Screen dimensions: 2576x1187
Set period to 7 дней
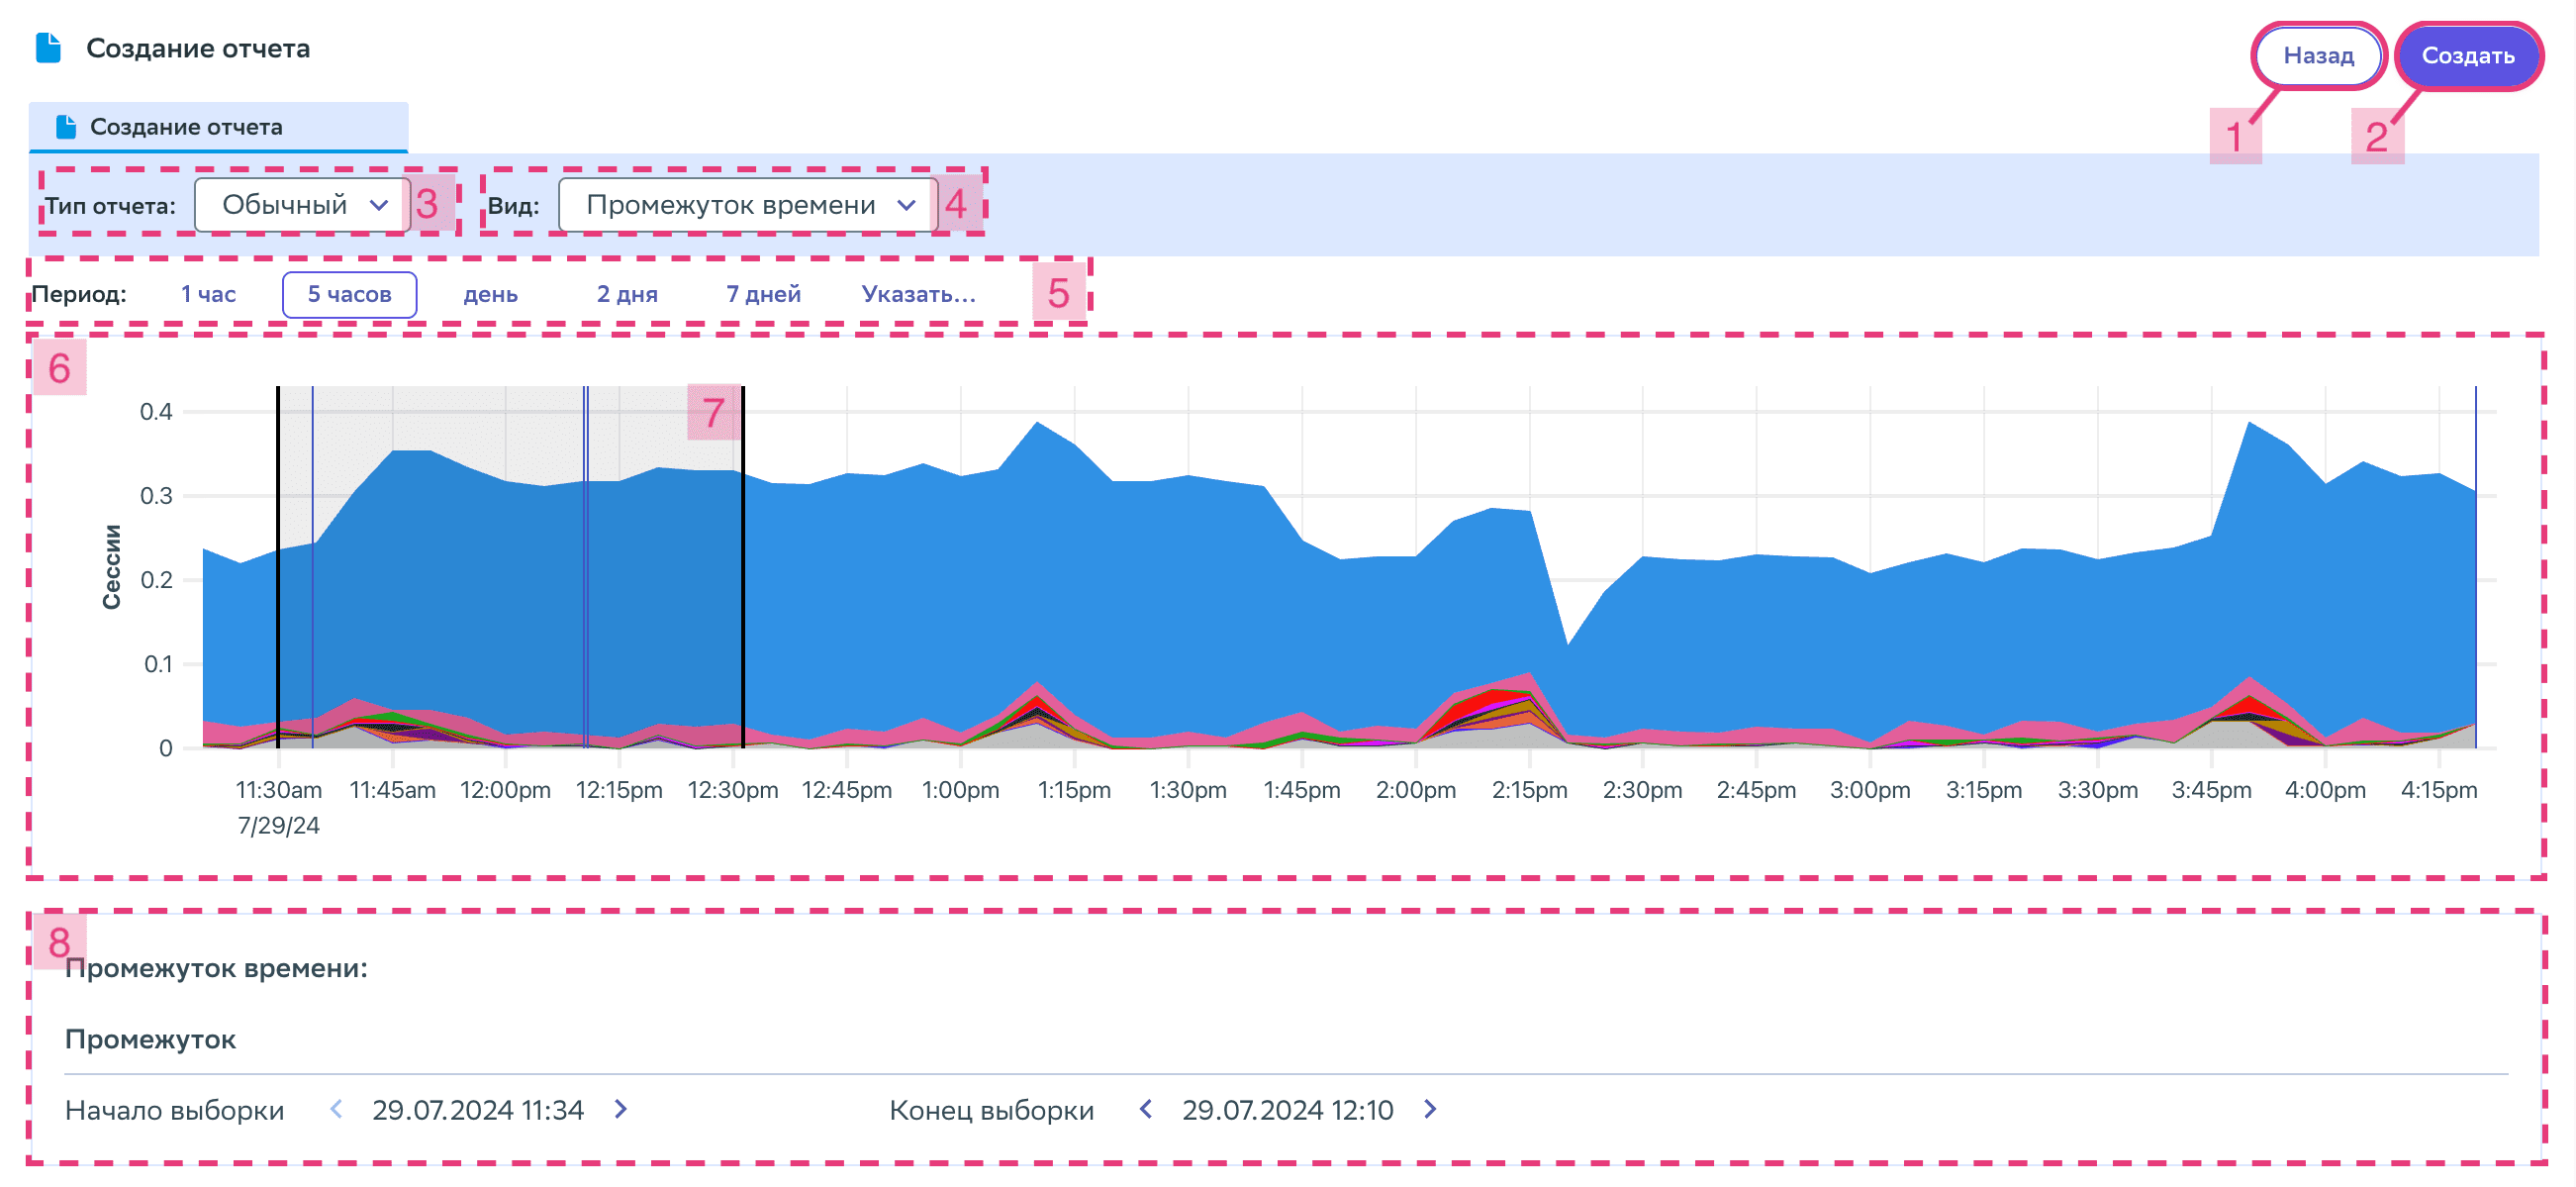pyautogui.click(x=763, y=294)
